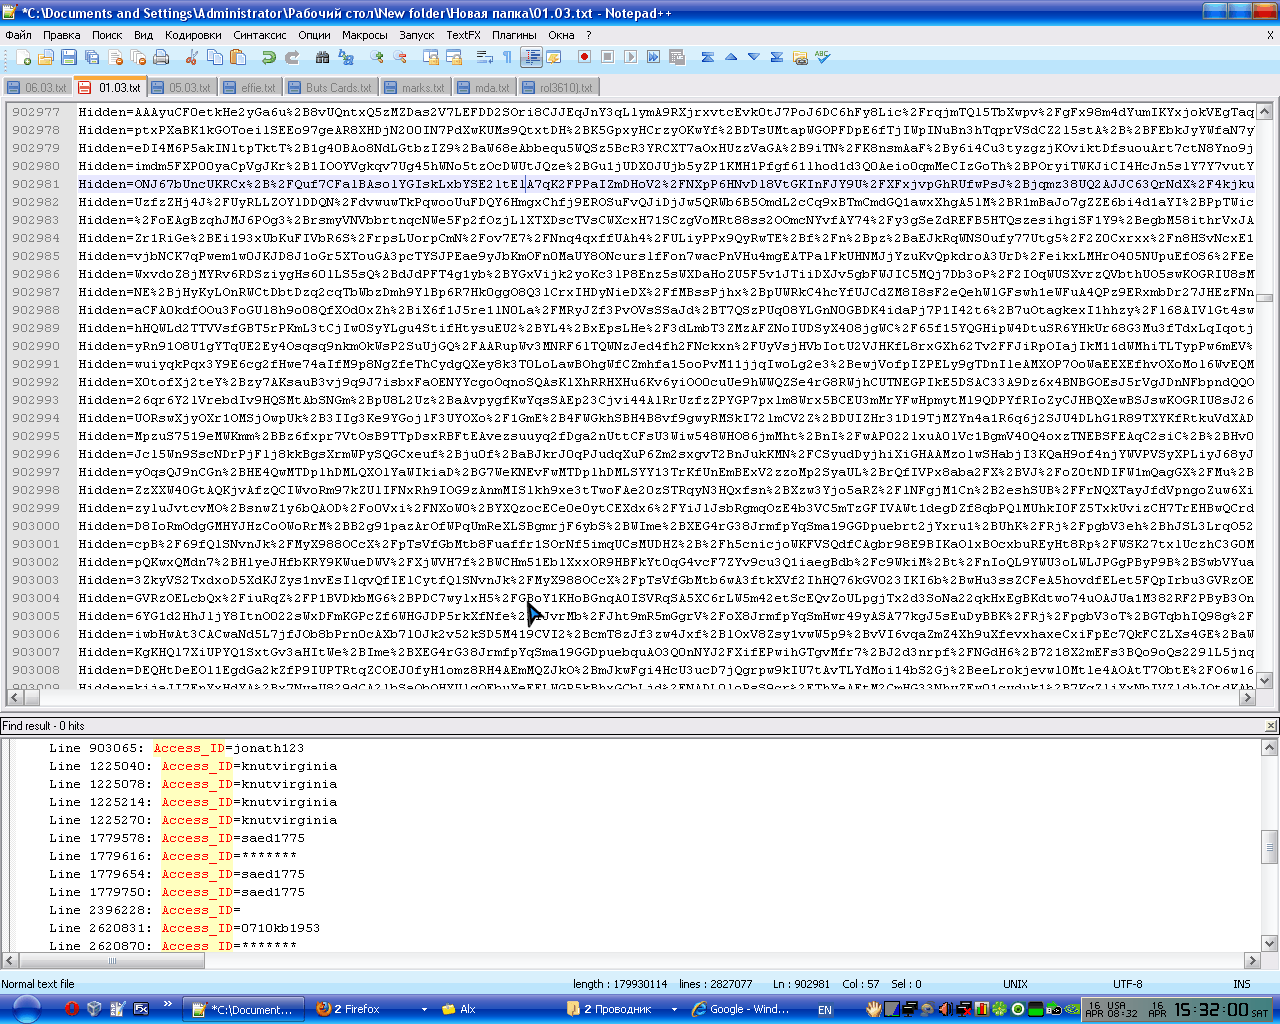The width and height of the screenshot is (1280, 1024).
Task: Toggle synchronized horizontal scrolling icon
Action: pyautogui.click(x=453, y=57)
